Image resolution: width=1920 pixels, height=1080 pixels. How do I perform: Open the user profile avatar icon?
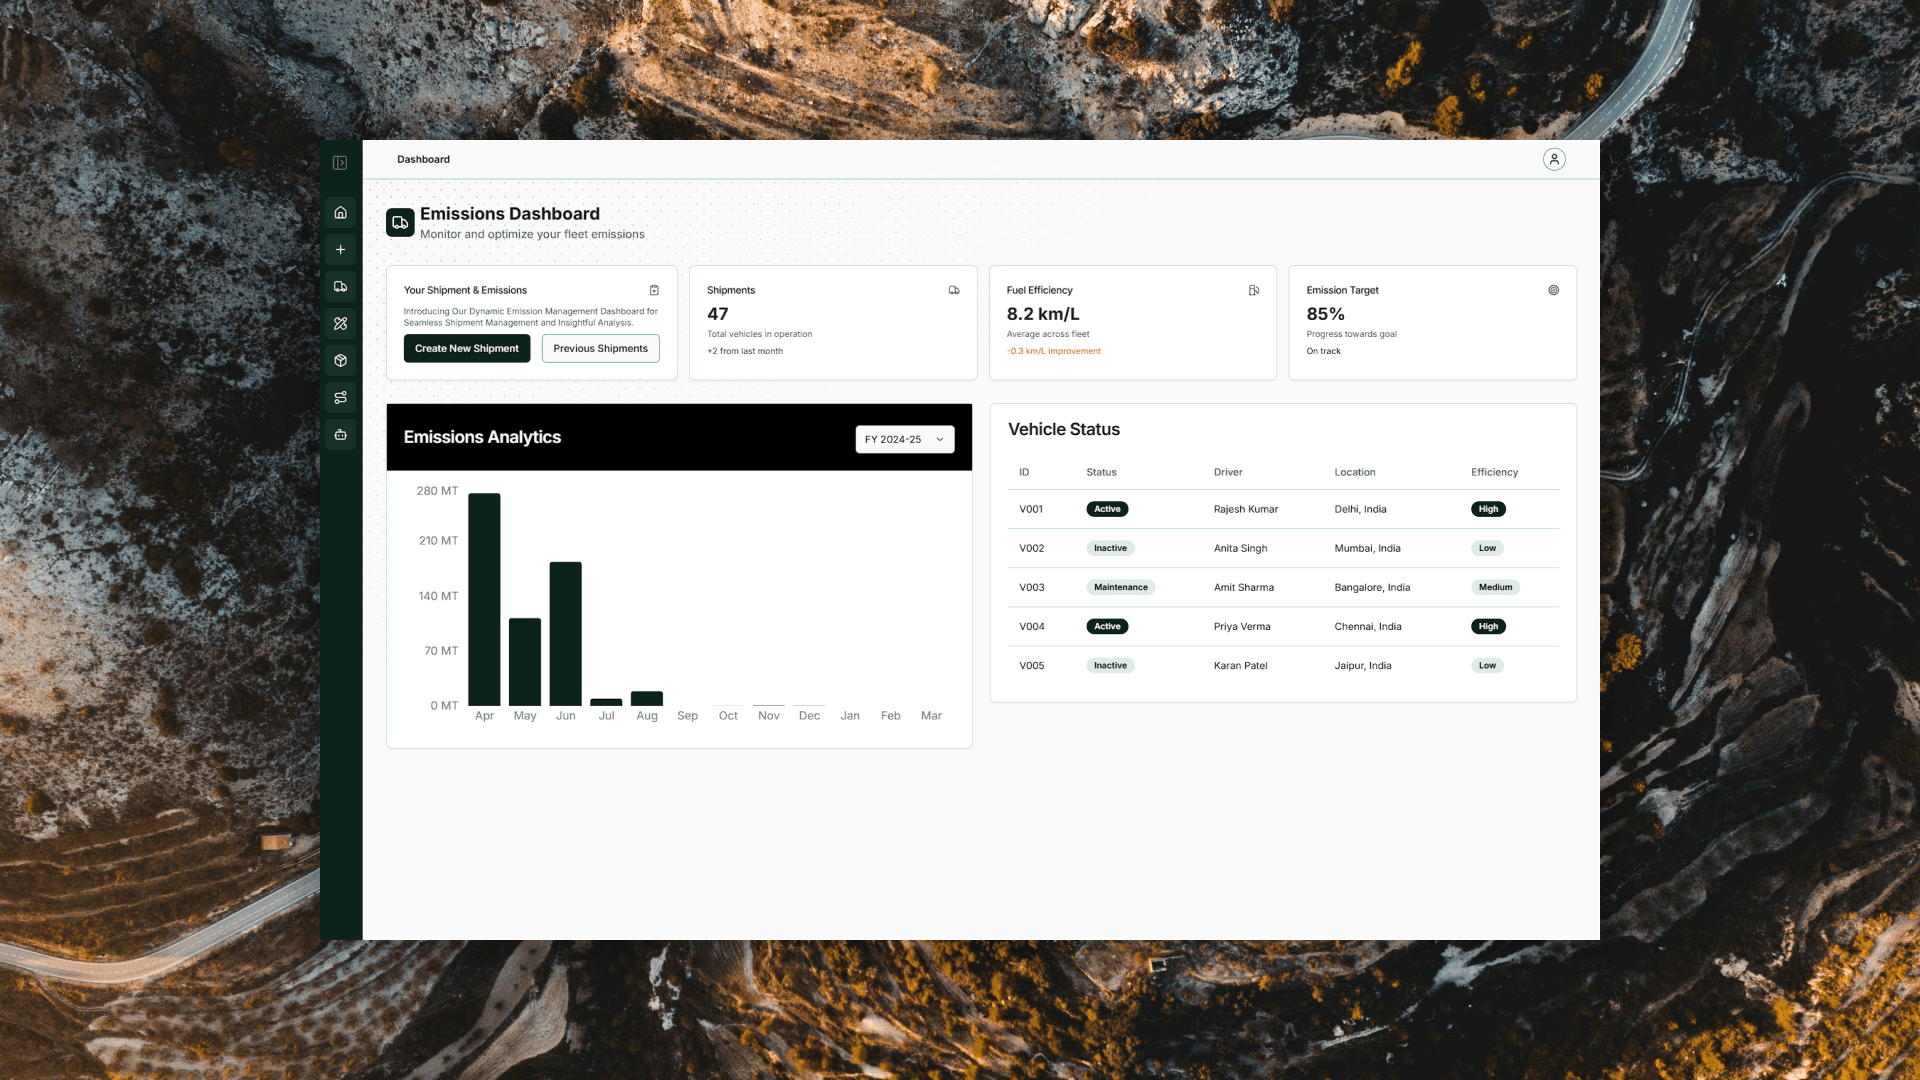1554,159
